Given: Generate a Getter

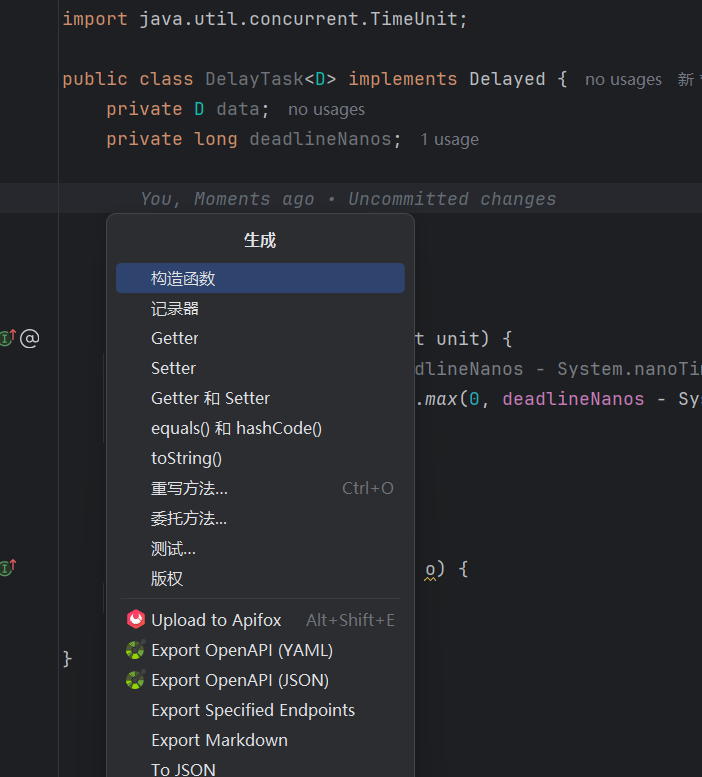Looking at the screenshot, I should [x=260, y=338].
